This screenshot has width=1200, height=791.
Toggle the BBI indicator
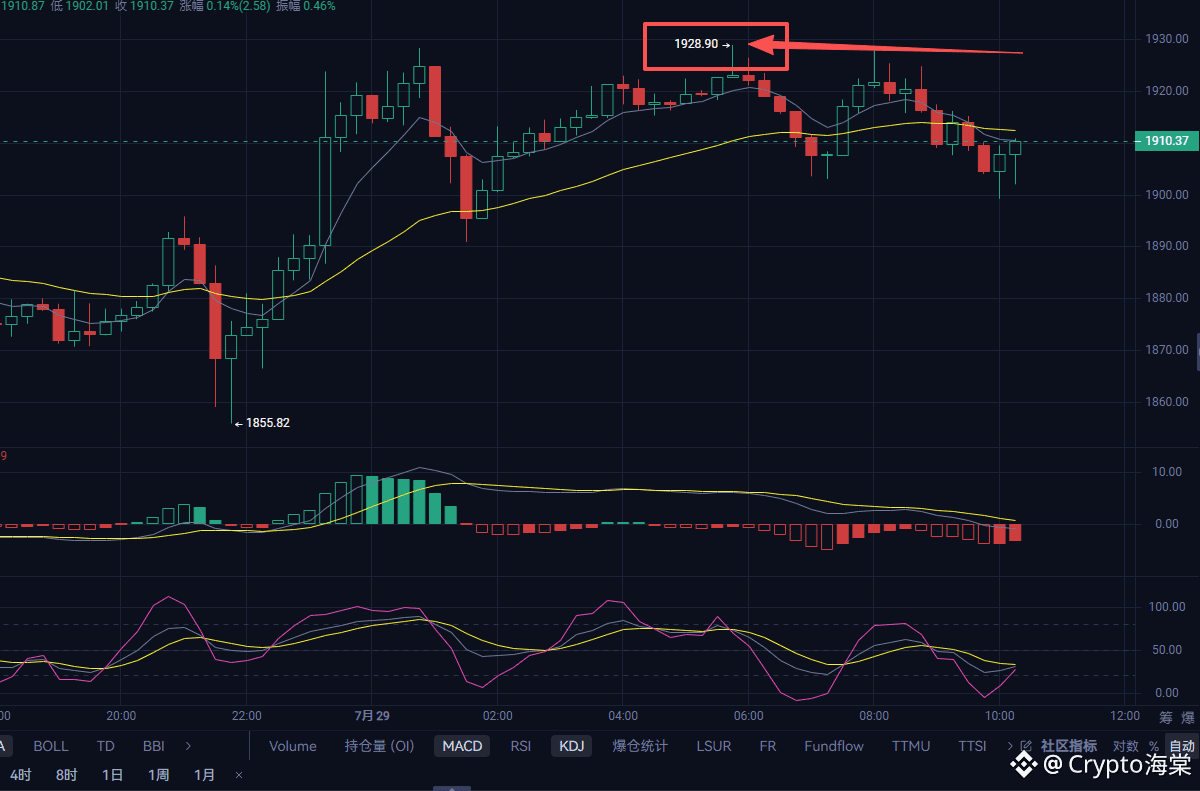[154, 746]
